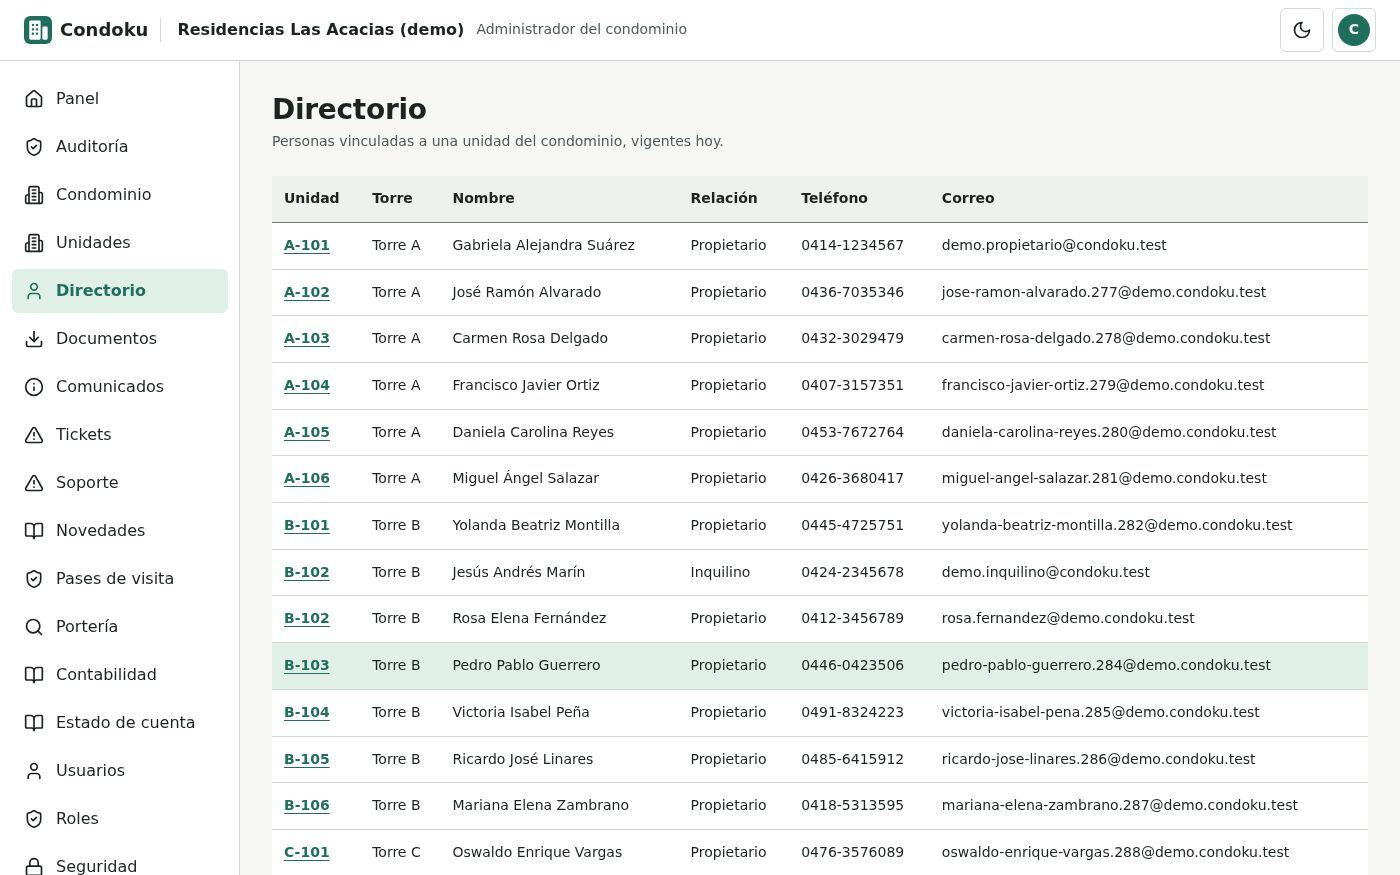The image size is (1400, 875).
Task: Click the Usuarios person icon
Action: (x=34, y=771)
